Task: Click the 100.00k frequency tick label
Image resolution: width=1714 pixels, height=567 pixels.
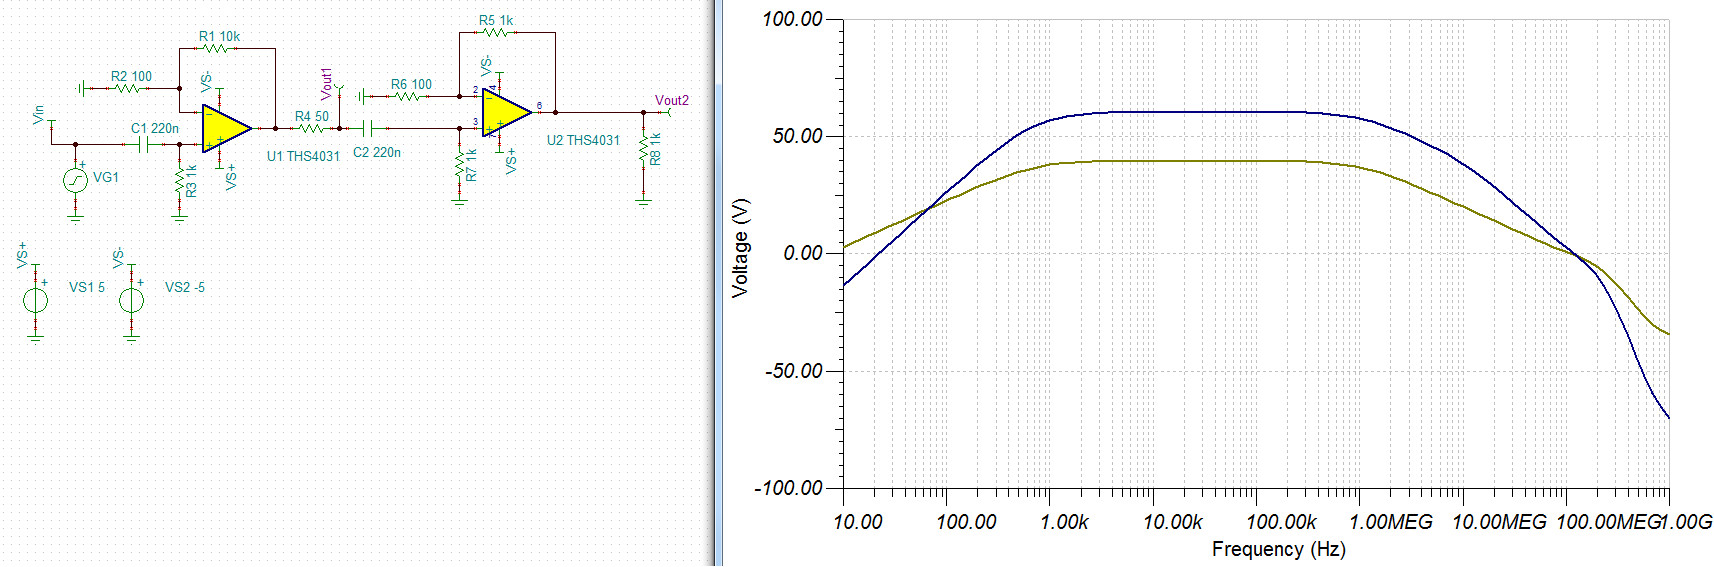Action: 1281,522
